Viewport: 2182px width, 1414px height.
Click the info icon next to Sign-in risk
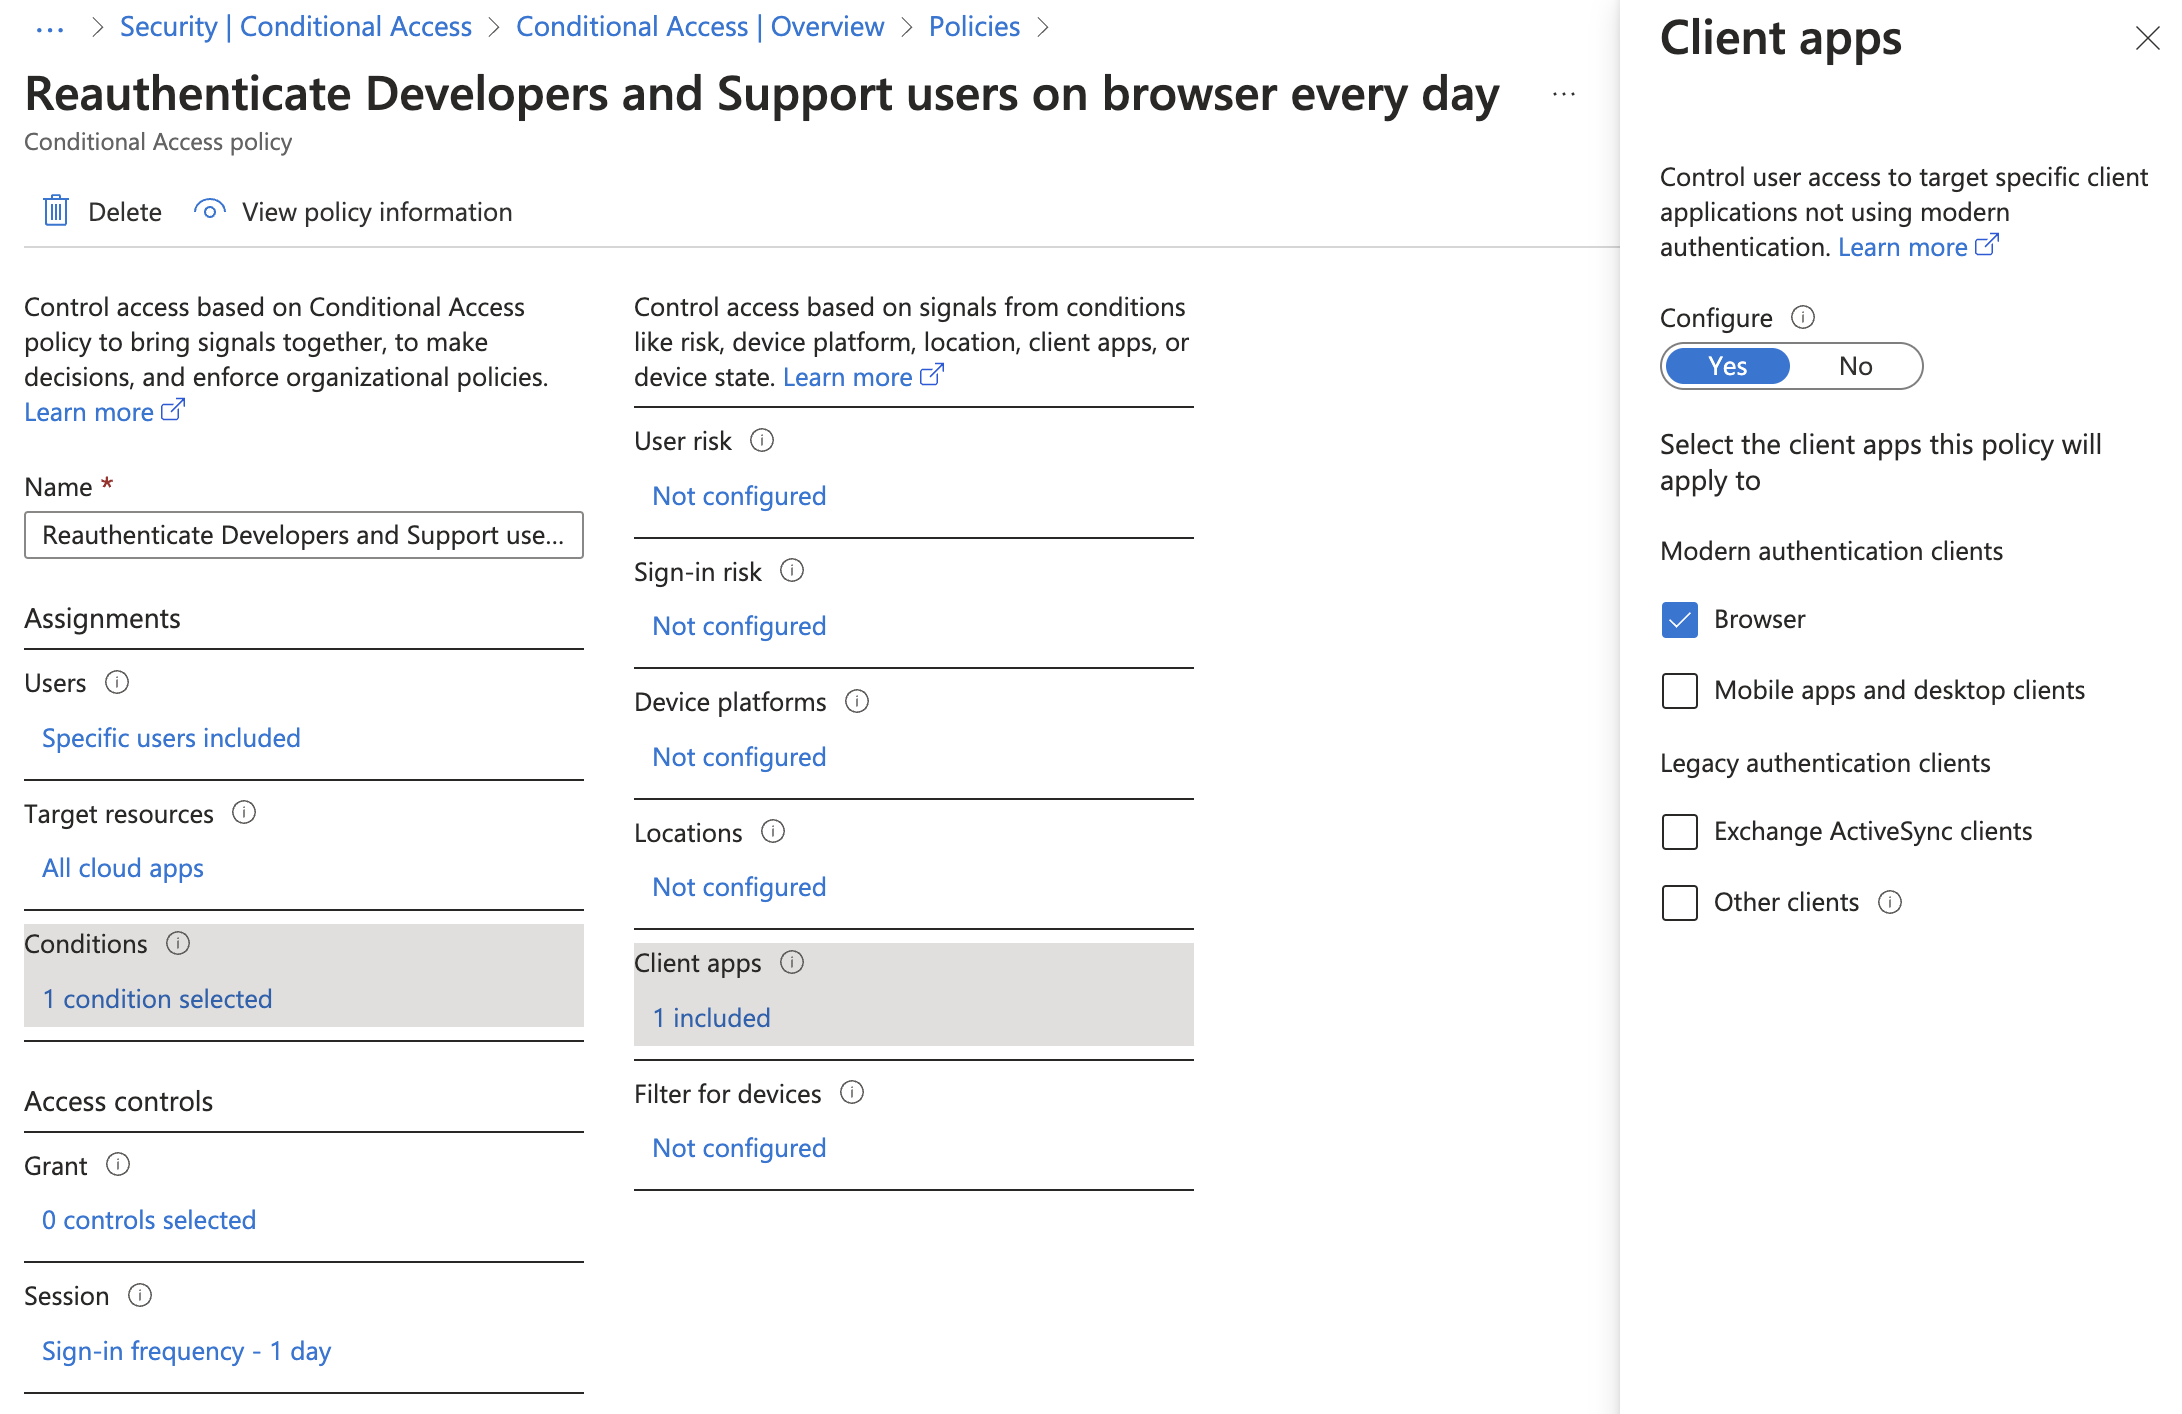coord(792,571)
